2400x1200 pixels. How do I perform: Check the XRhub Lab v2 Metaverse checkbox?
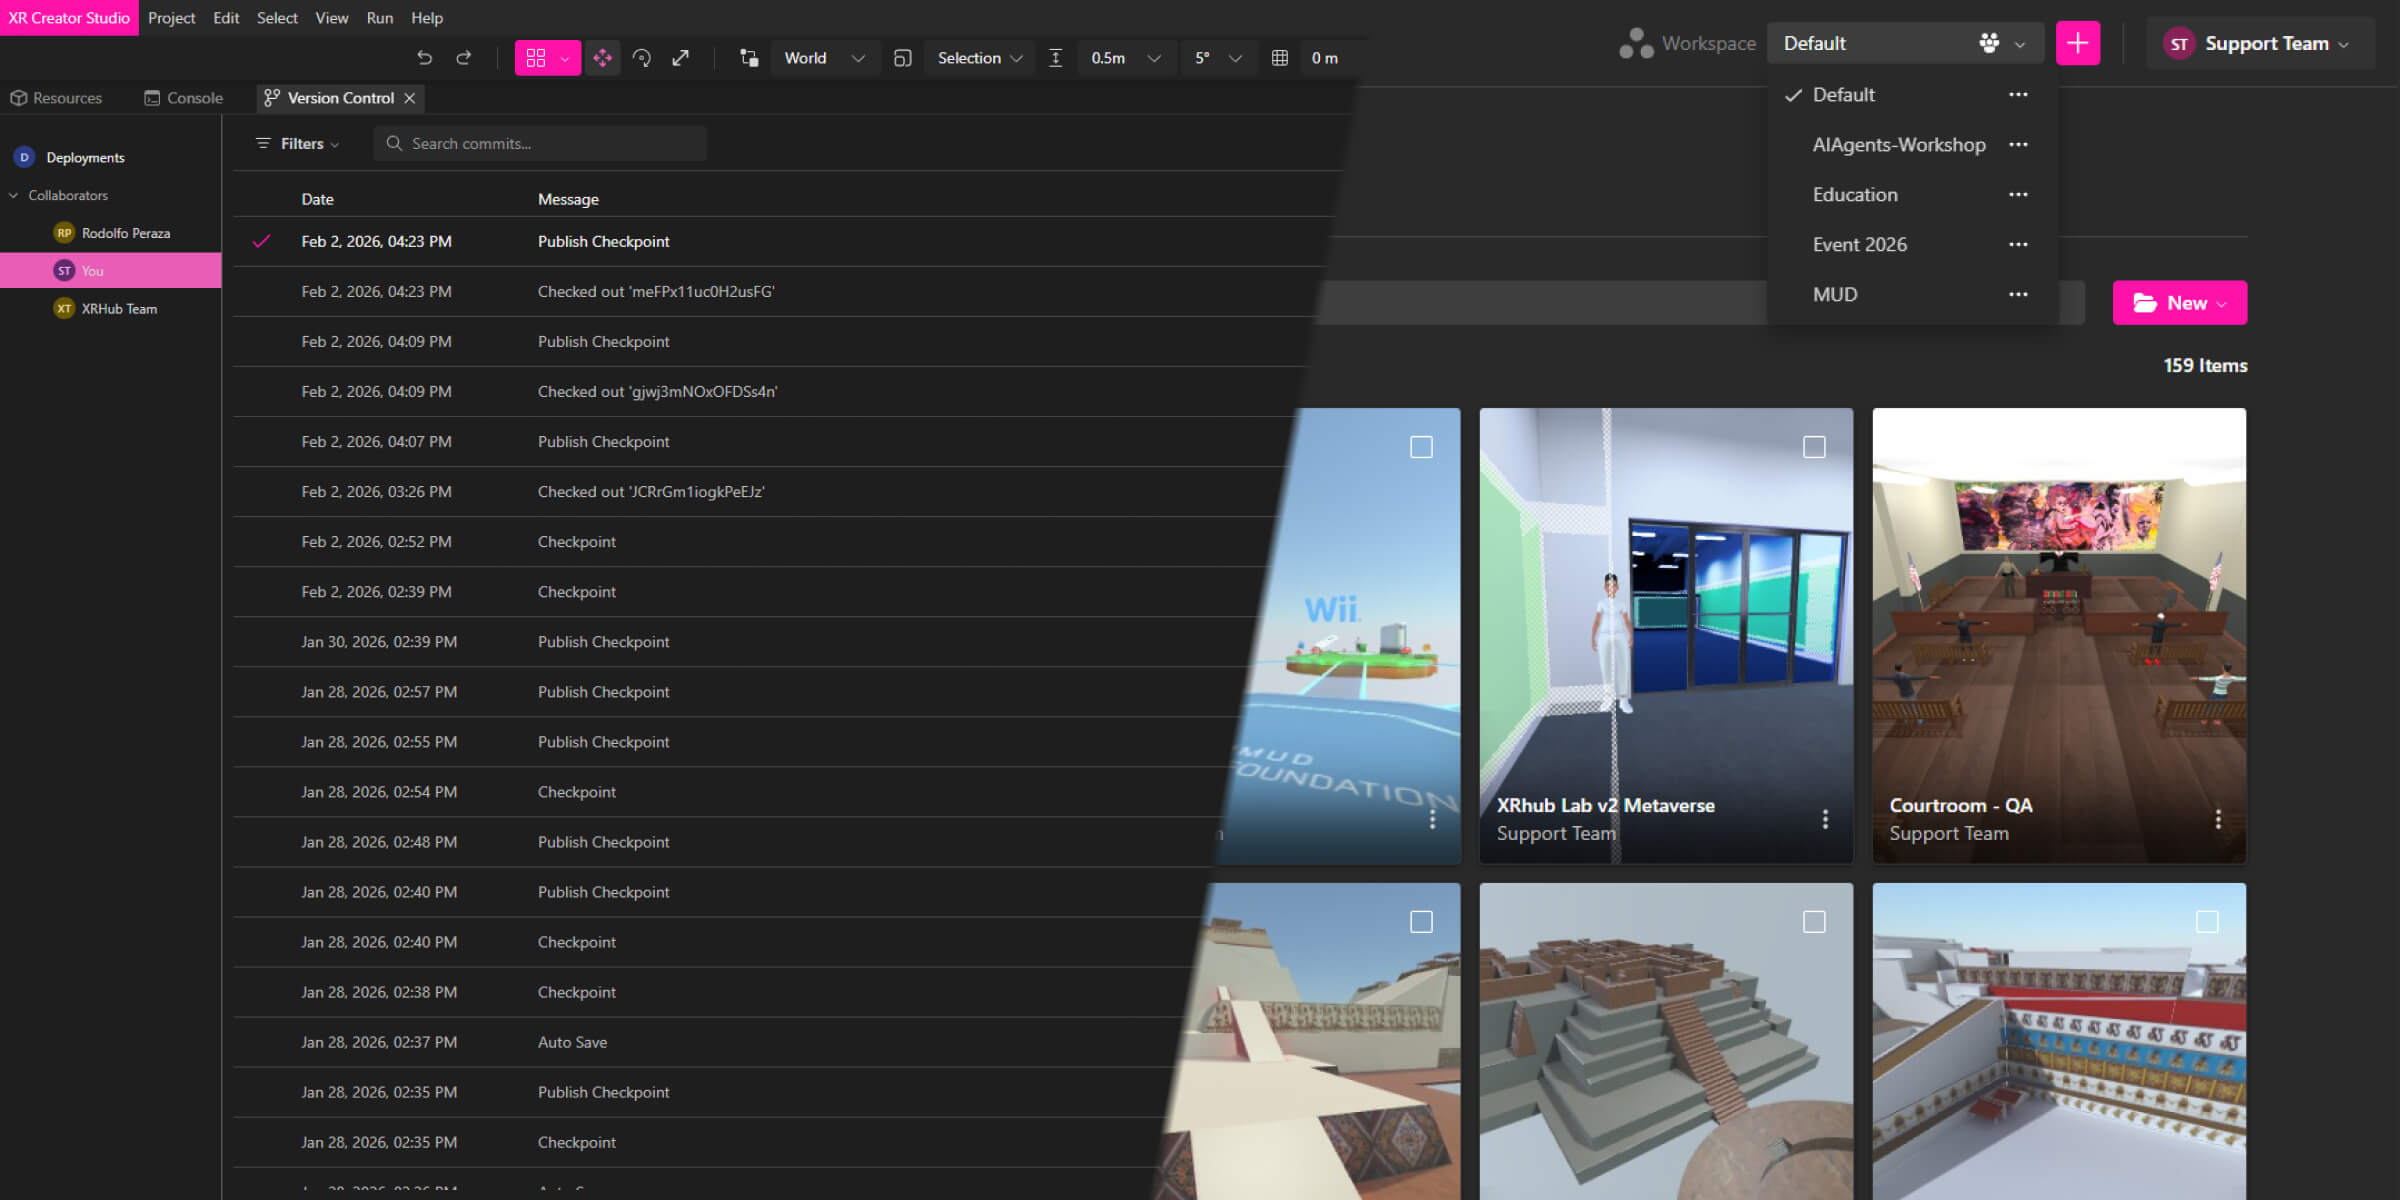(1814, 447)
